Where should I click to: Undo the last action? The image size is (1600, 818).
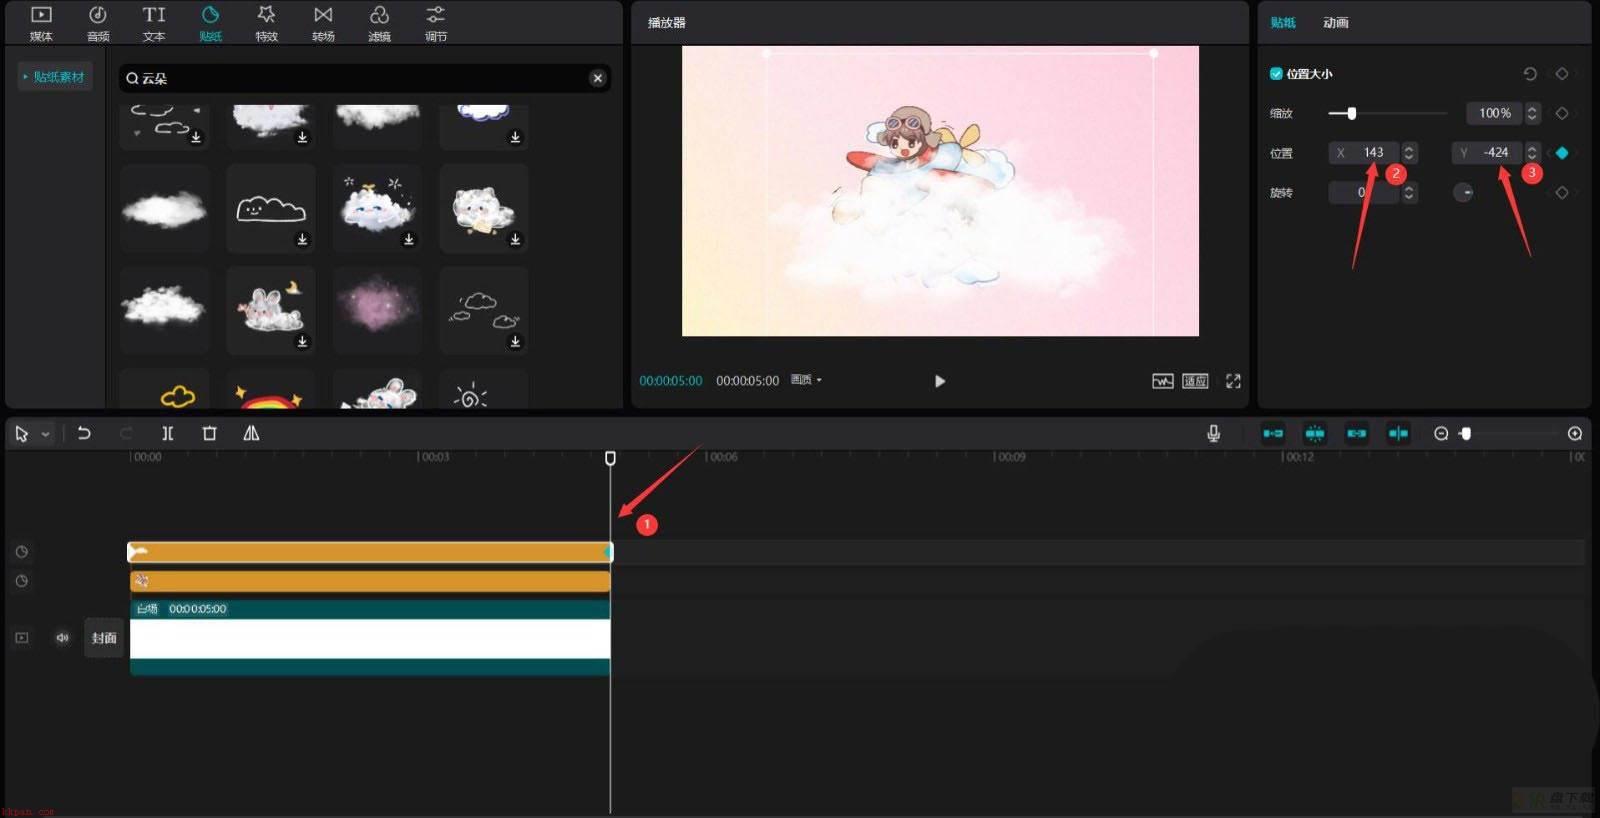(x=84, y=433)
